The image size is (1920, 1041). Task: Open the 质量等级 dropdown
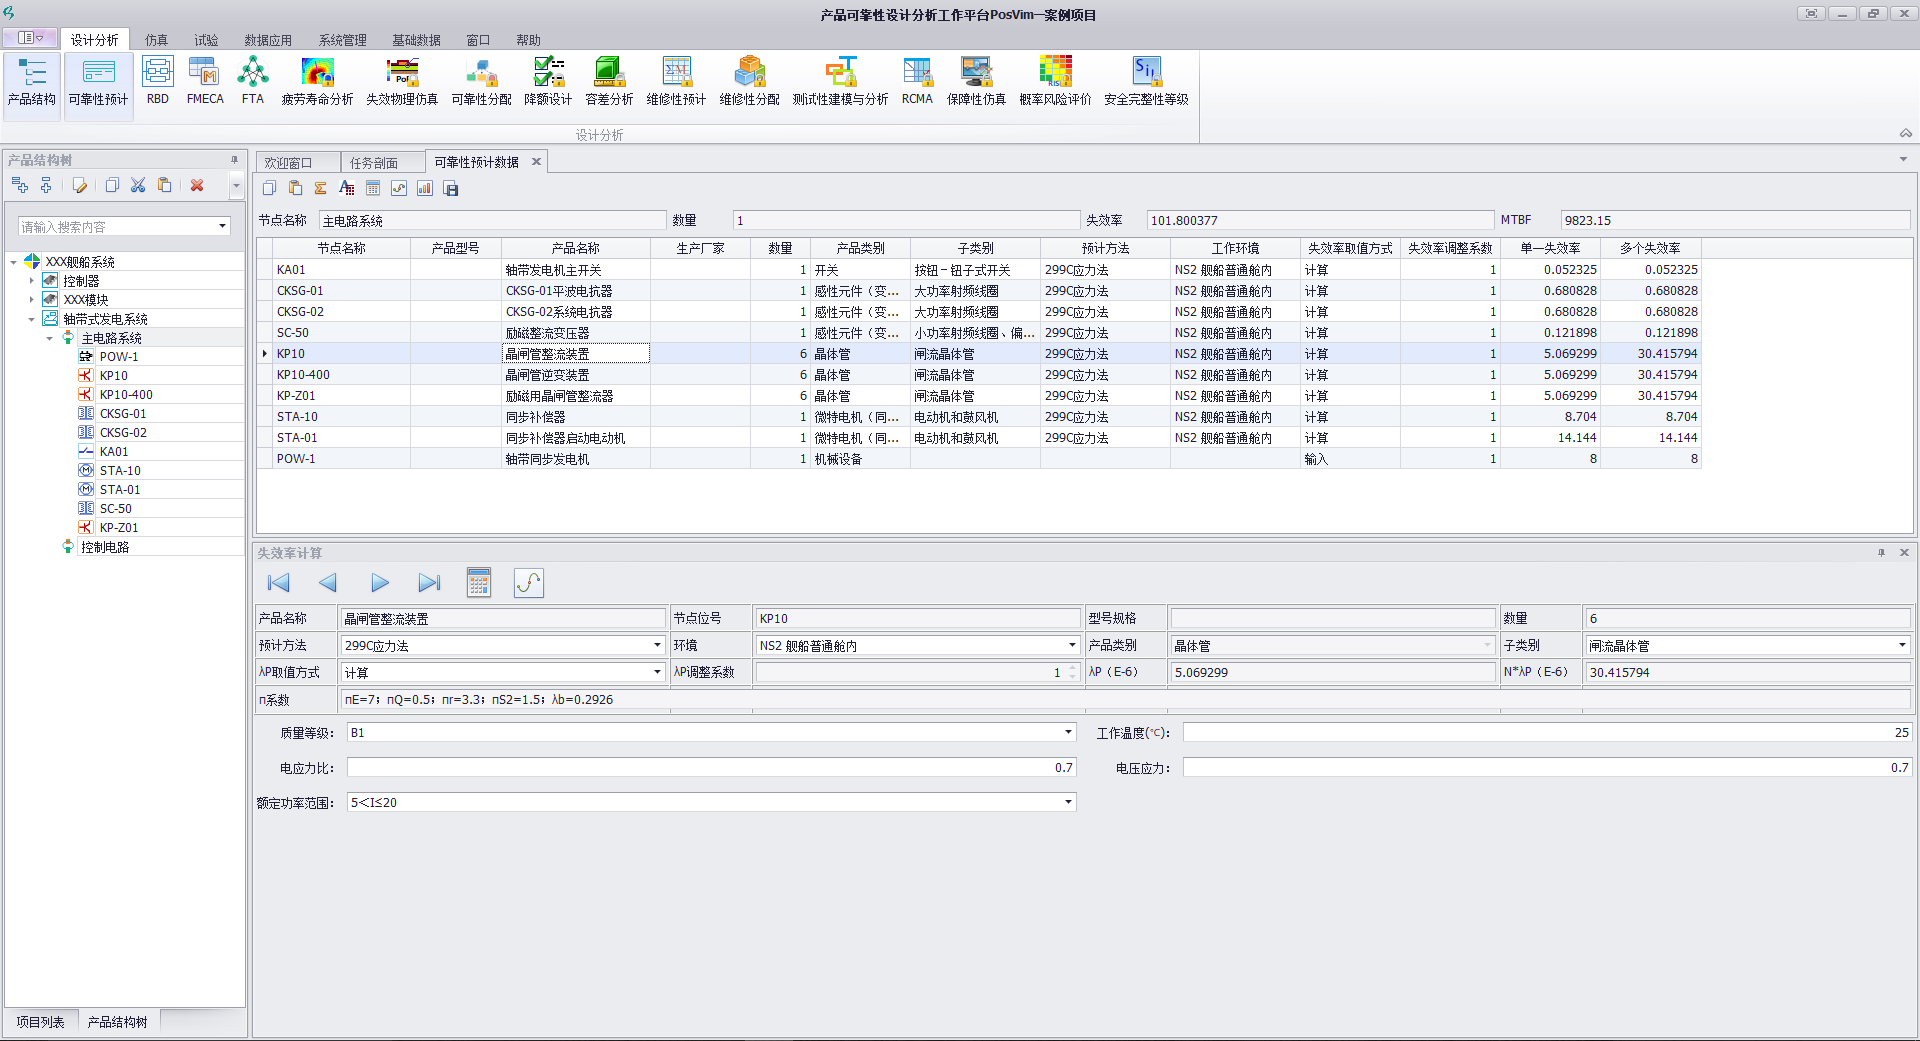click(1068, 733)
